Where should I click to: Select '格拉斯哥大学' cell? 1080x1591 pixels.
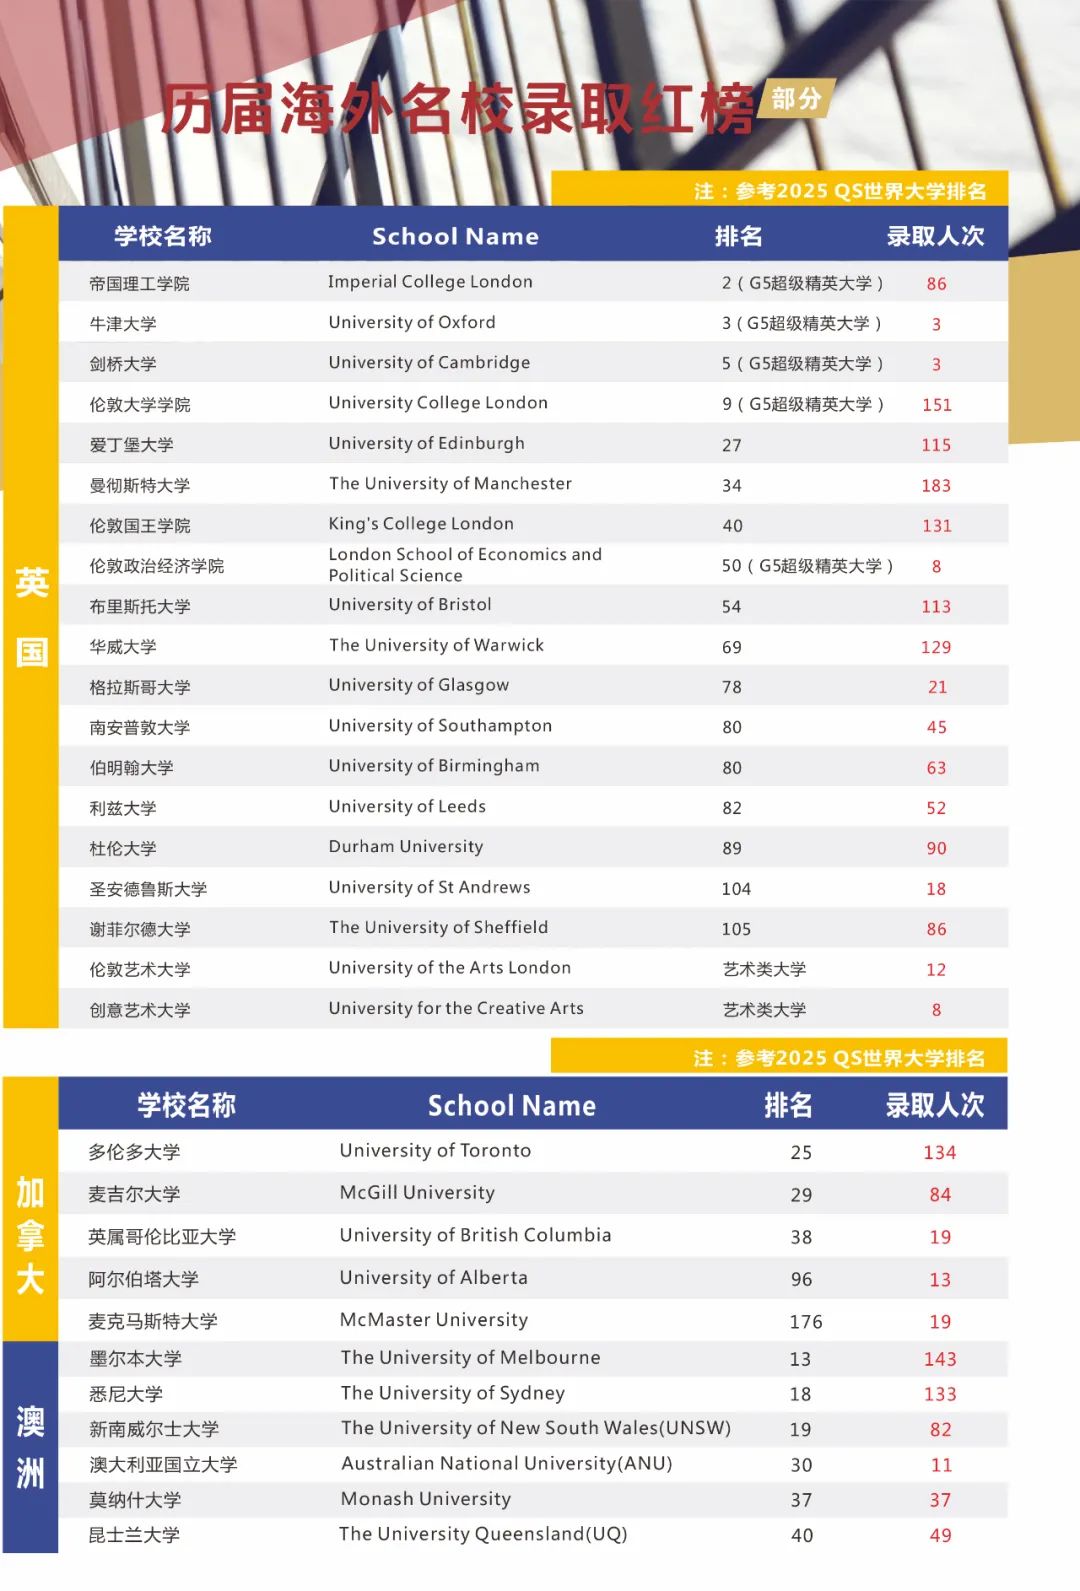(139, 688)
